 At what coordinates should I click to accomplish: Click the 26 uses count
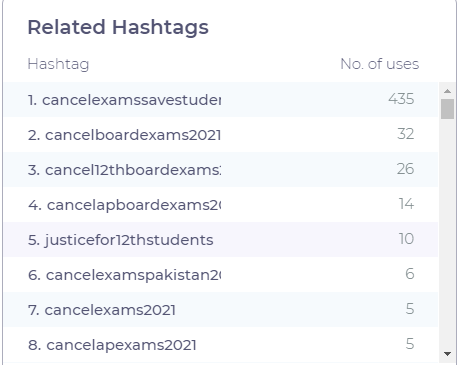tap(405, 169)
